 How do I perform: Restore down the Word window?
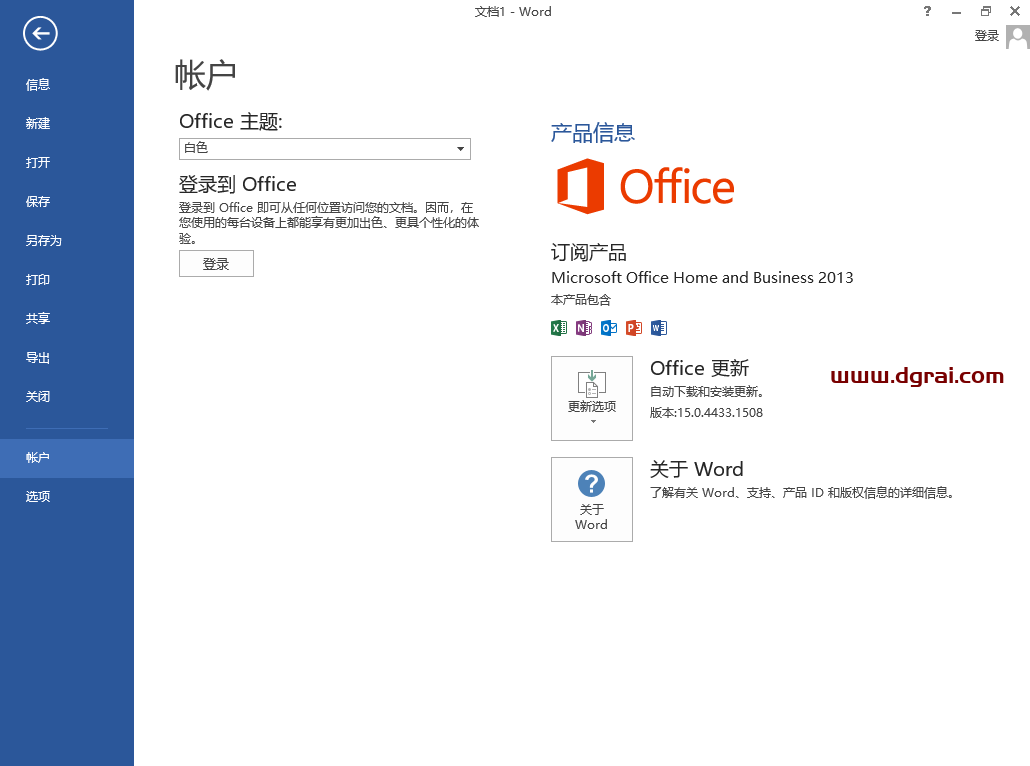coord(985,11)
